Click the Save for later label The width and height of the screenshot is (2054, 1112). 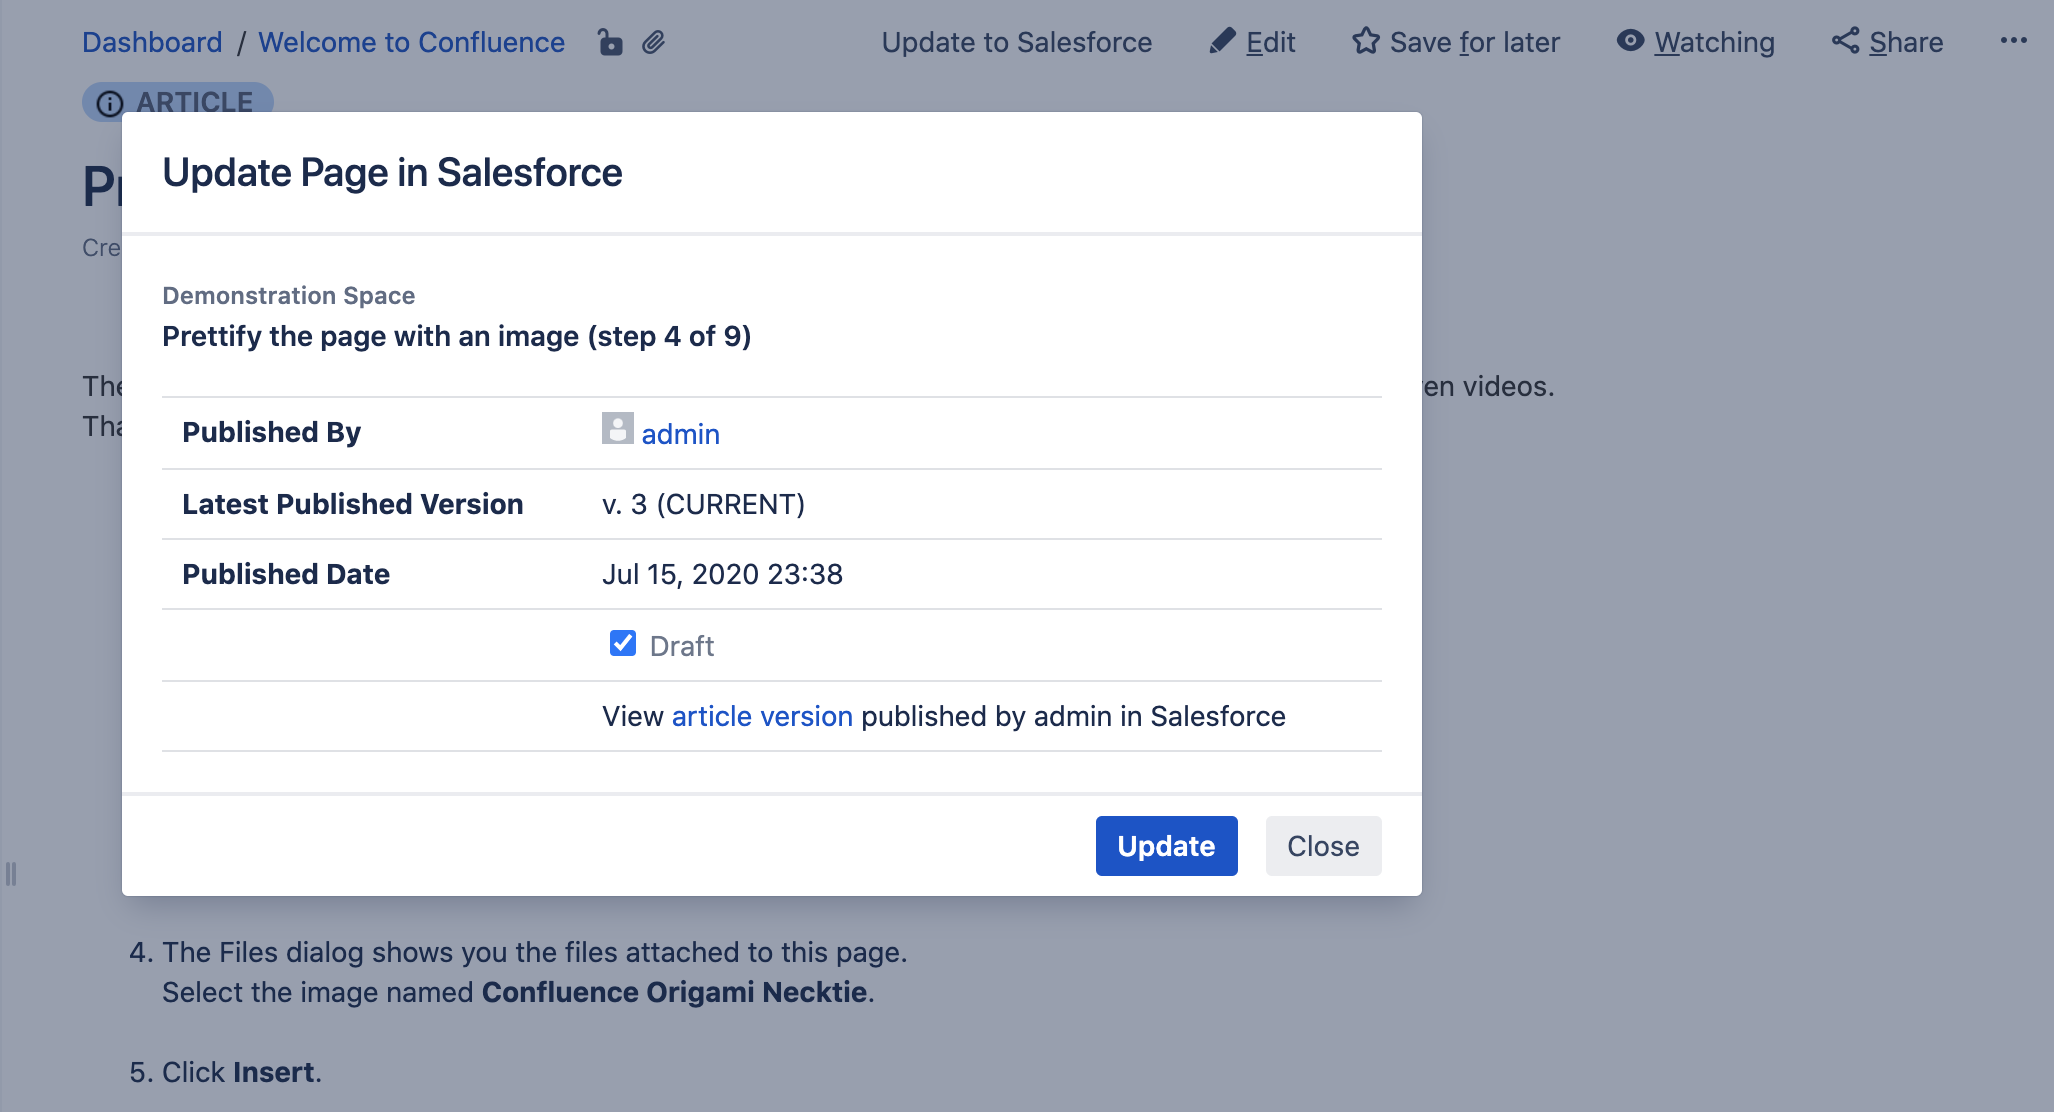pos(1474,42)
